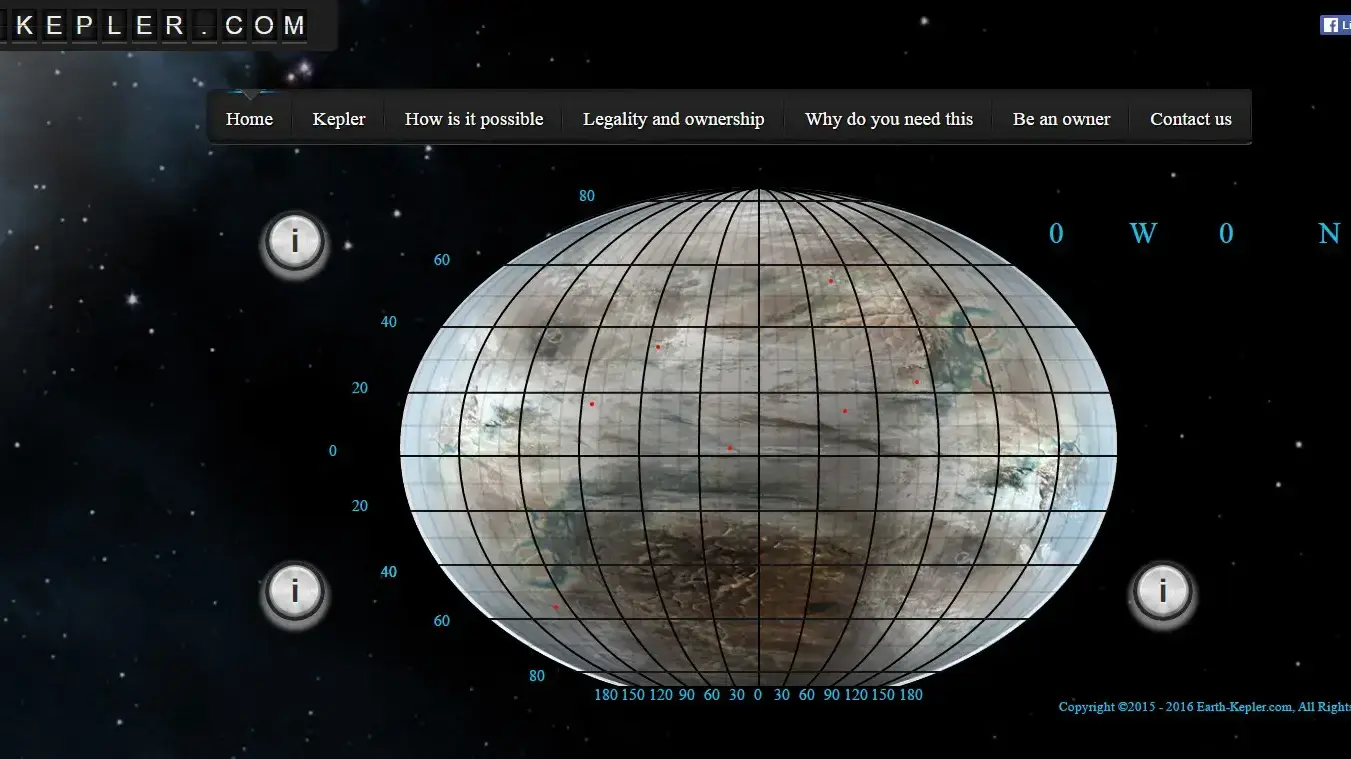The height and width of the screenshot is (759, 1351).
Task: Select Be an owner menu item
Action: click(1061, 119)
